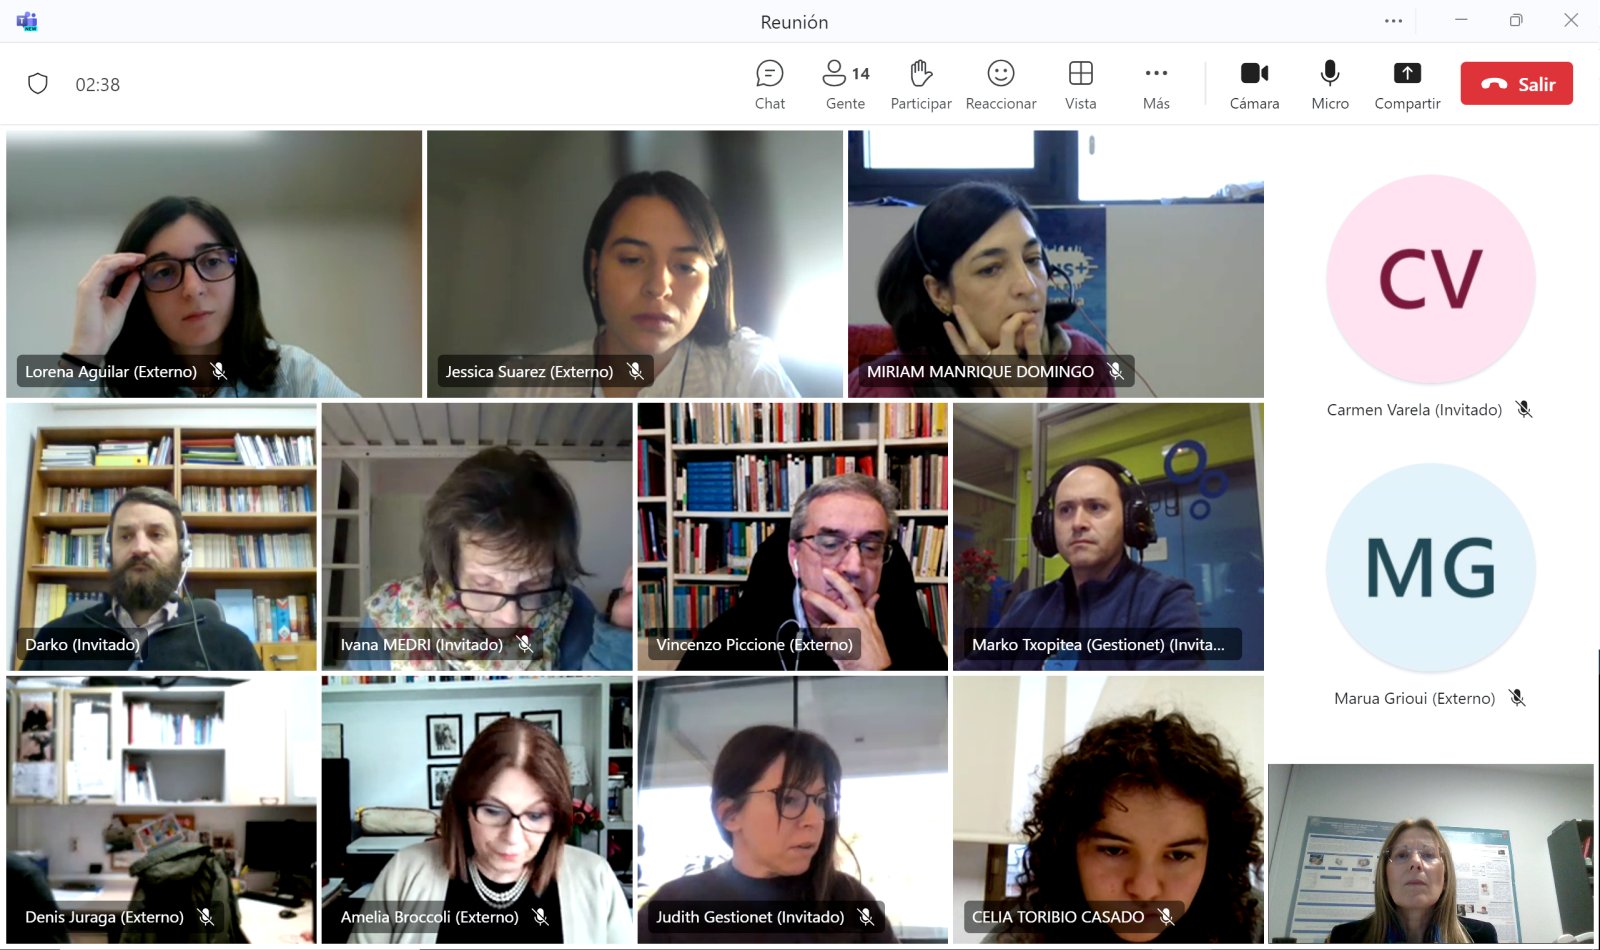This screenshot has height=950, width=1600.
Task: Click Marua Grioui's muted mic icon
Action: tap(1517, 698)
